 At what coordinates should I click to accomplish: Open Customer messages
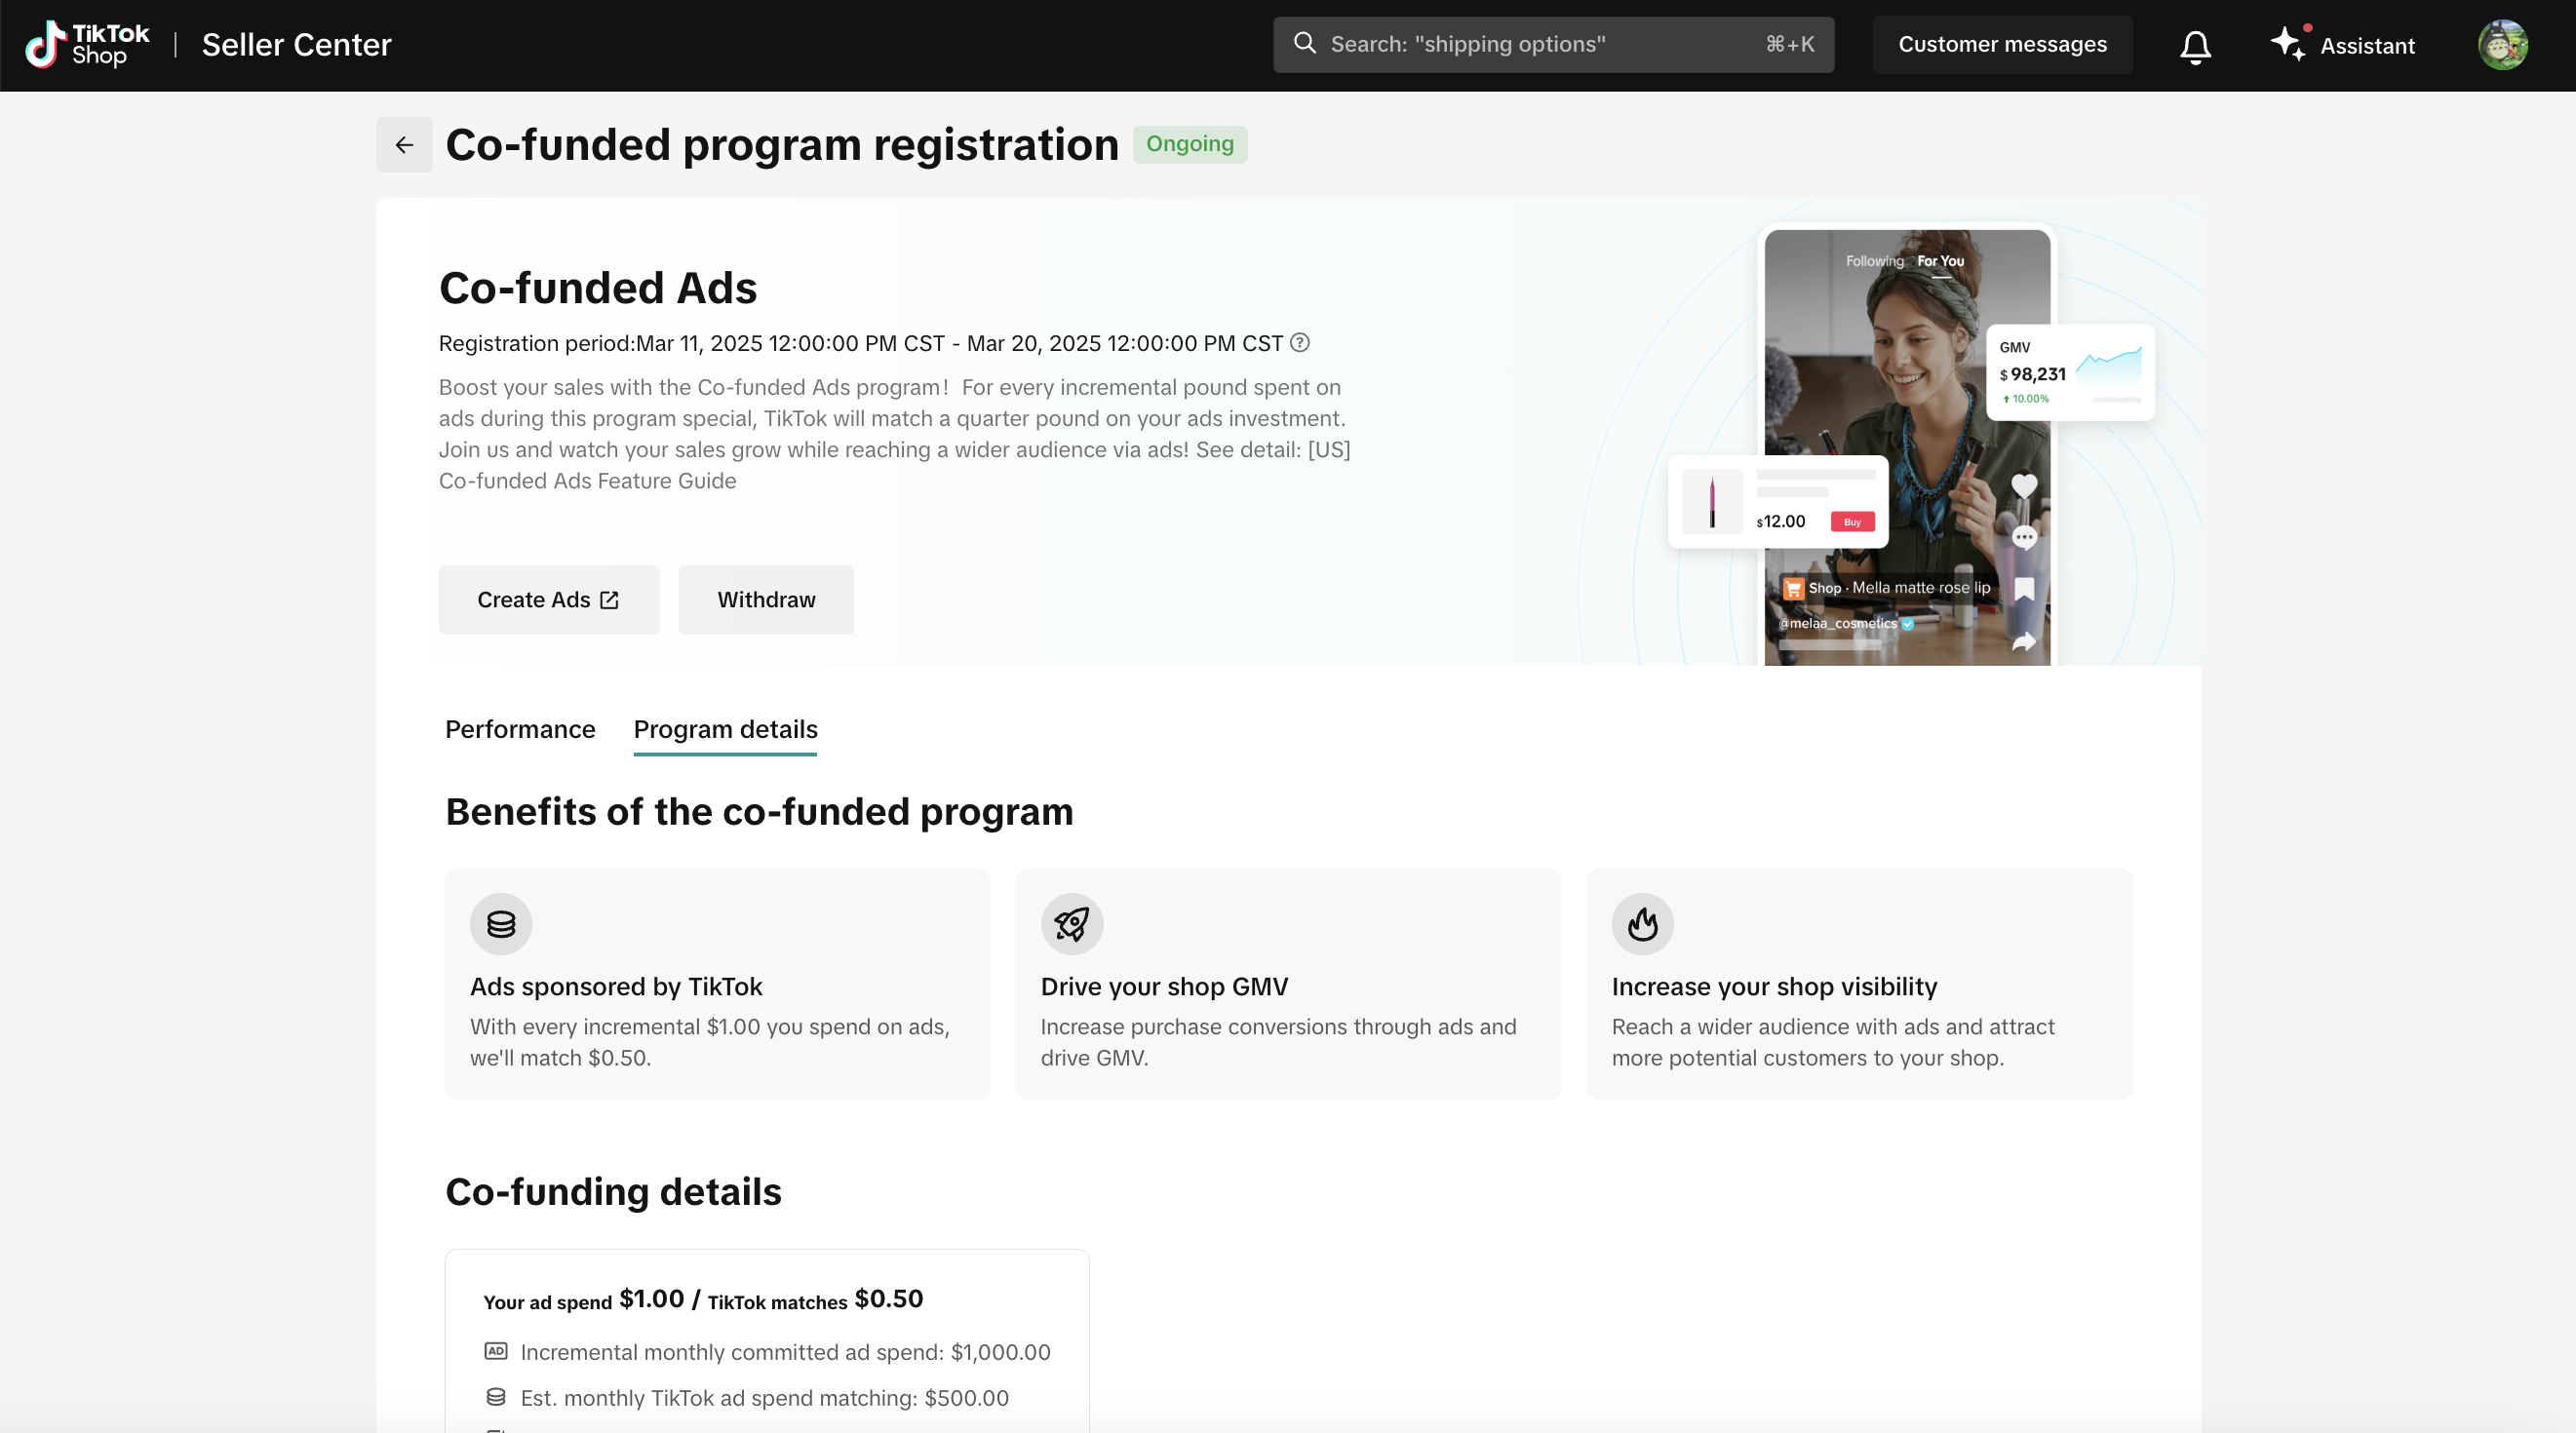tap(2002, 45)
